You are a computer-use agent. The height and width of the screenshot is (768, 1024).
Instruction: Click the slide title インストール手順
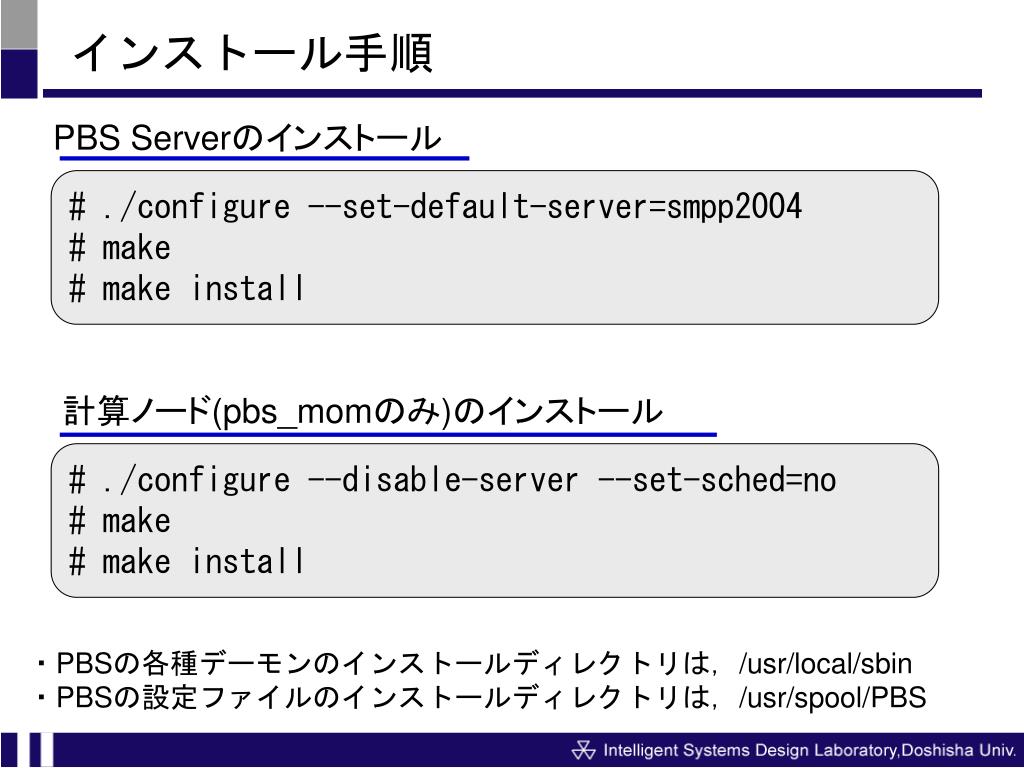[x=253, y=52]
